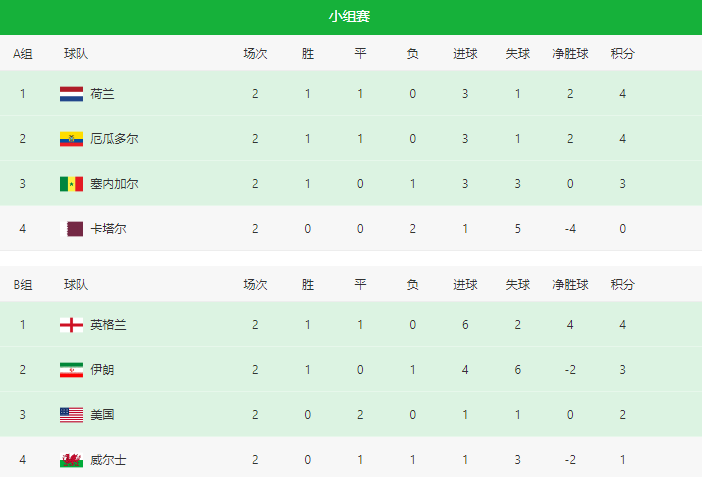
Task: Click the Netherlands flag icon
Action: click(x=71, y=94)
